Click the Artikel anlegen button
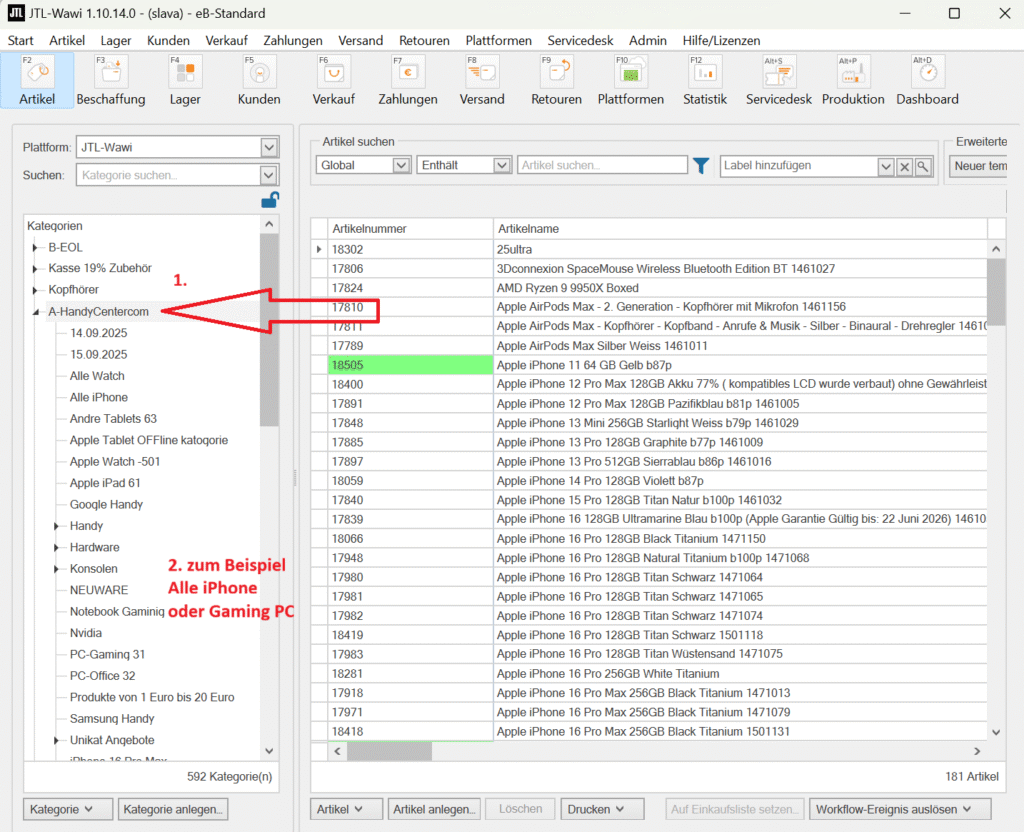 [x=435, y=809]
